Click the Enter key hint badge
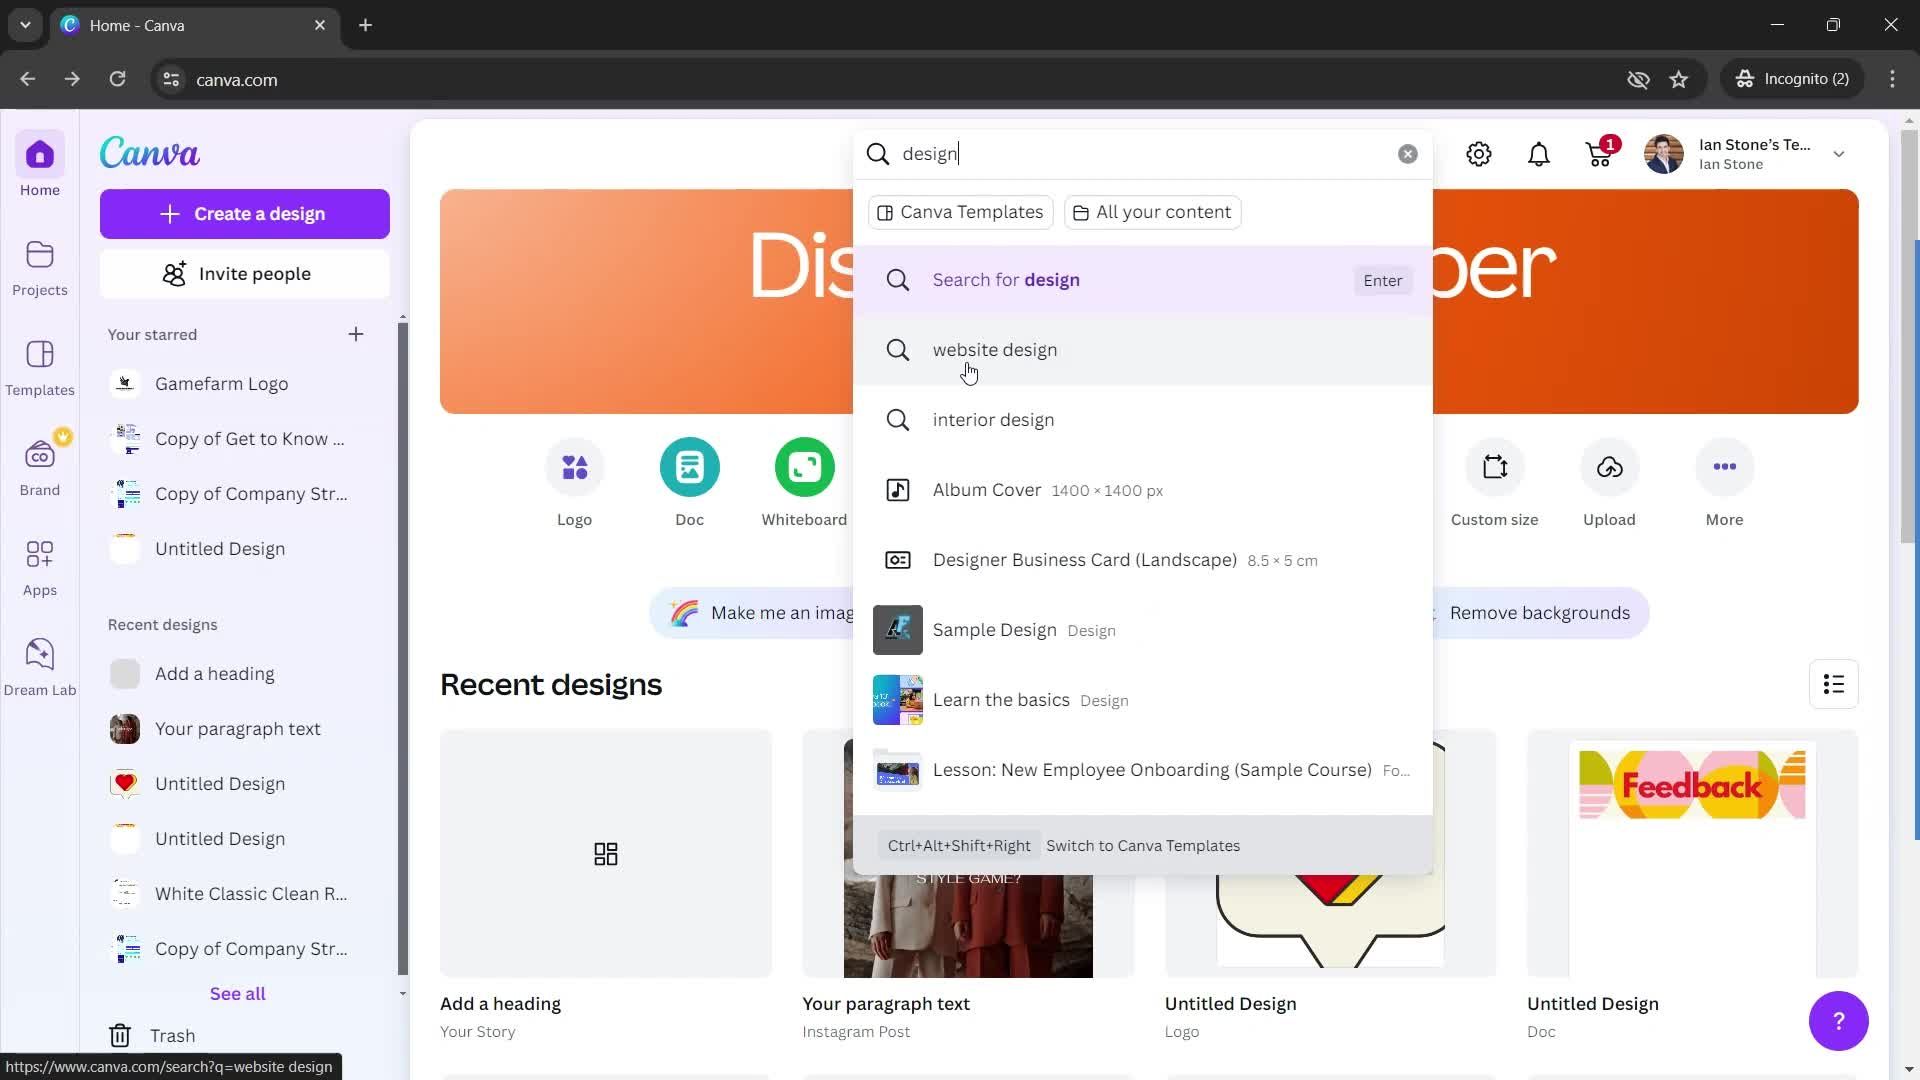This screenshot has height=1080, width=1920. (1383, 281)
